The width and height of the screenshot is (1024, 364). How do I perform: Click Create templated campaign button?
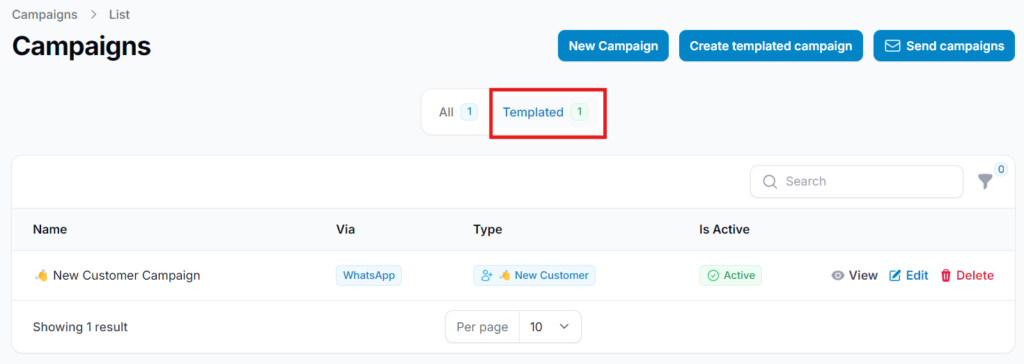click(771, 46)
